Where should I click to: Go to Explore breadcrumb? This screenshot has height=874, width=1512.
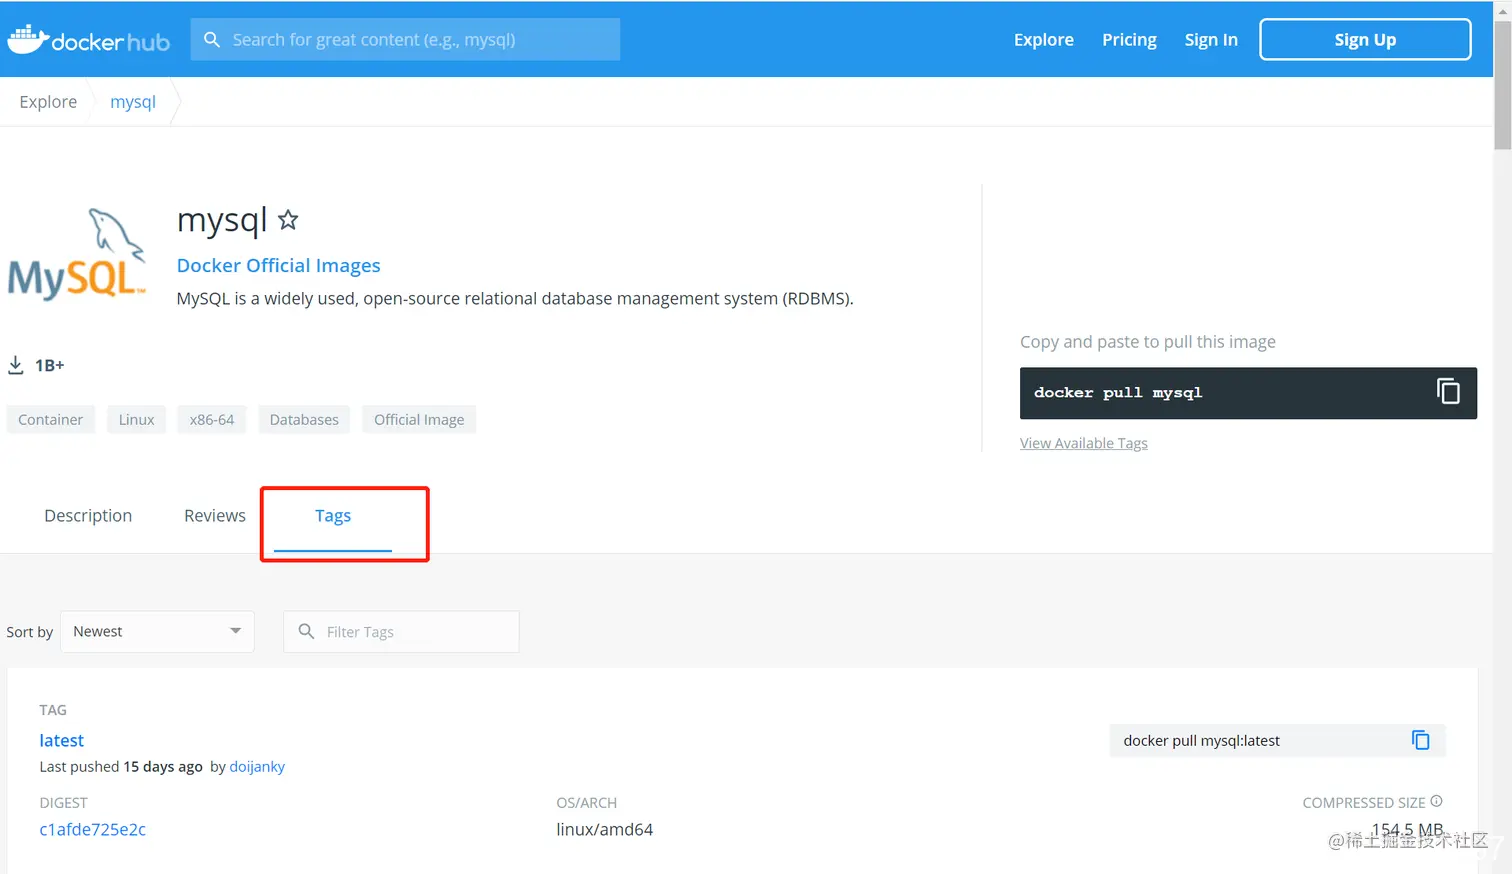click(48, 102)
